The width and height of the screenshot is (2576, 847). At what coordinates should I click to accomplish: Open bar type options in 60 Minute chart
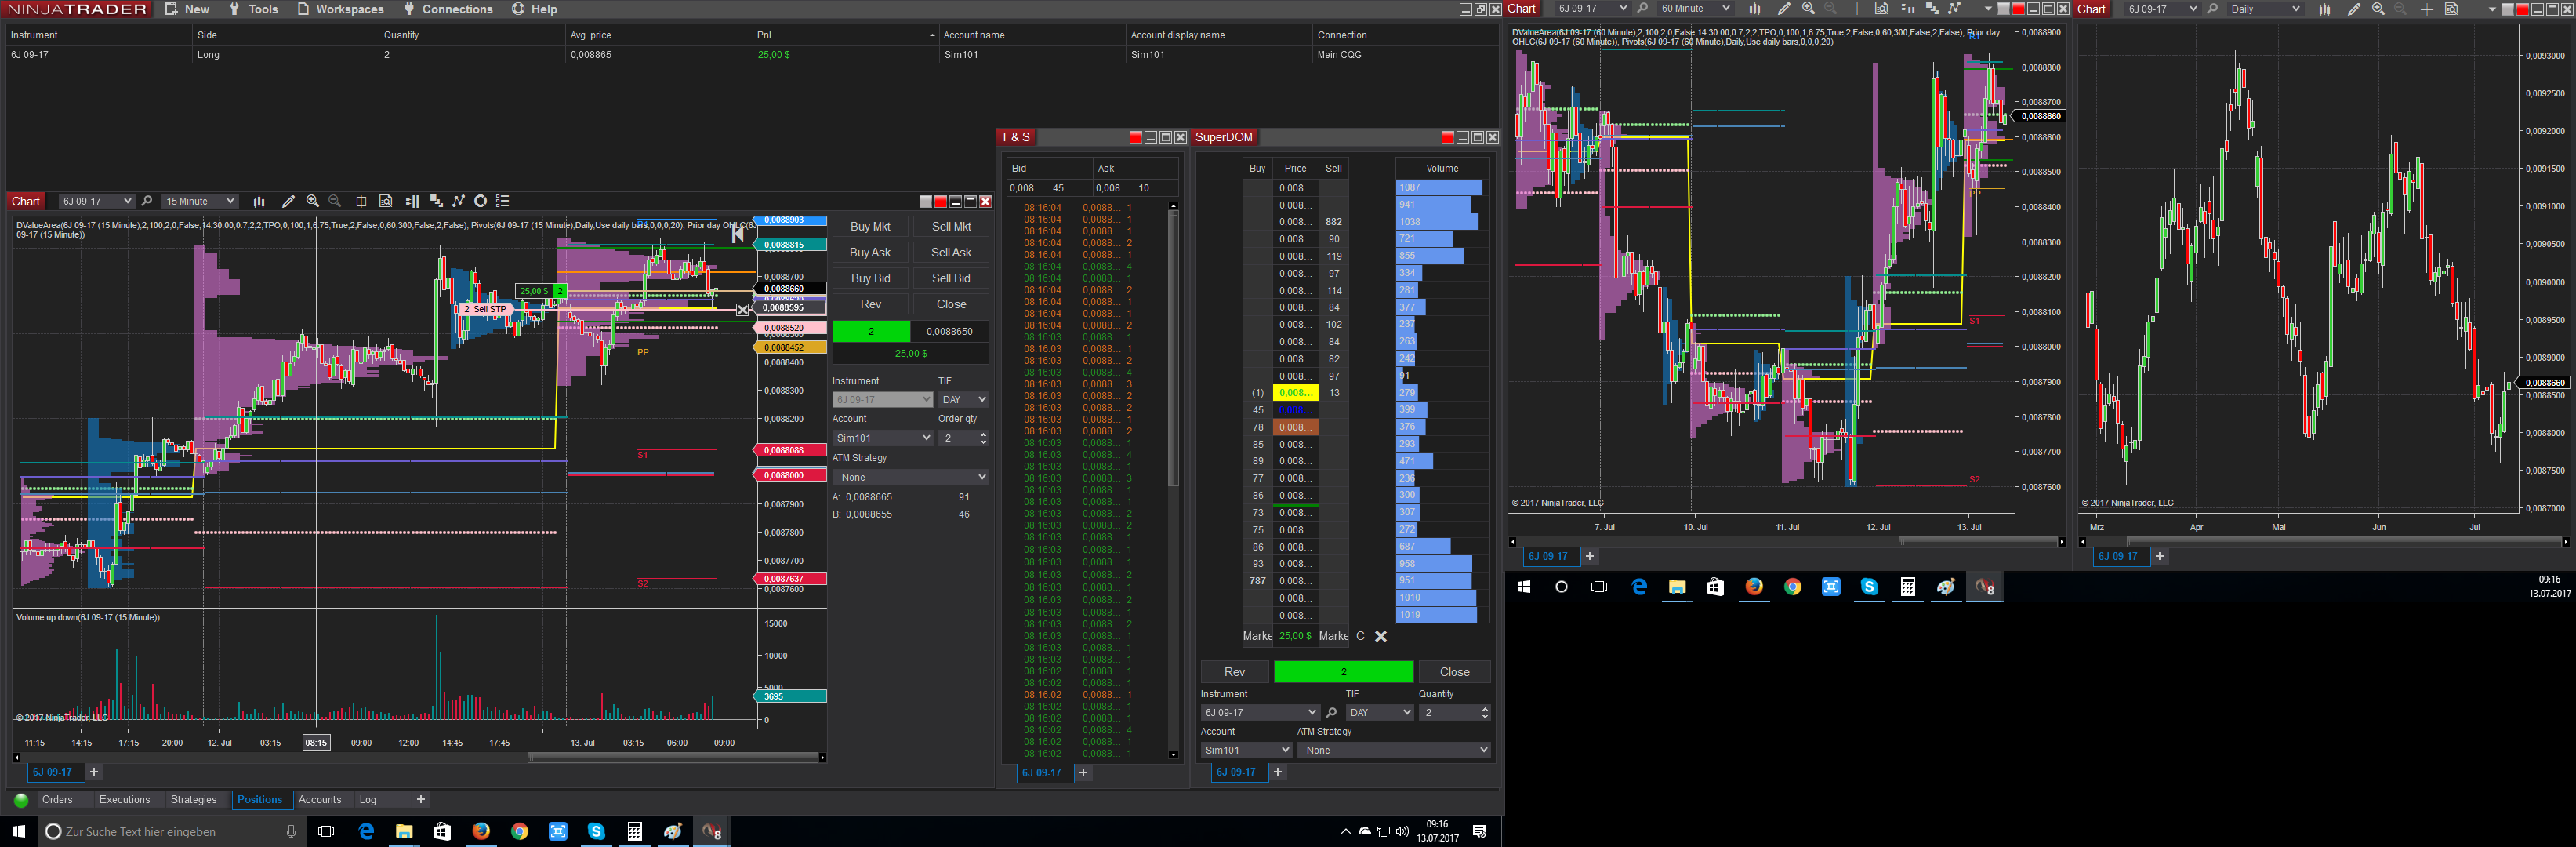(1755, 9)
